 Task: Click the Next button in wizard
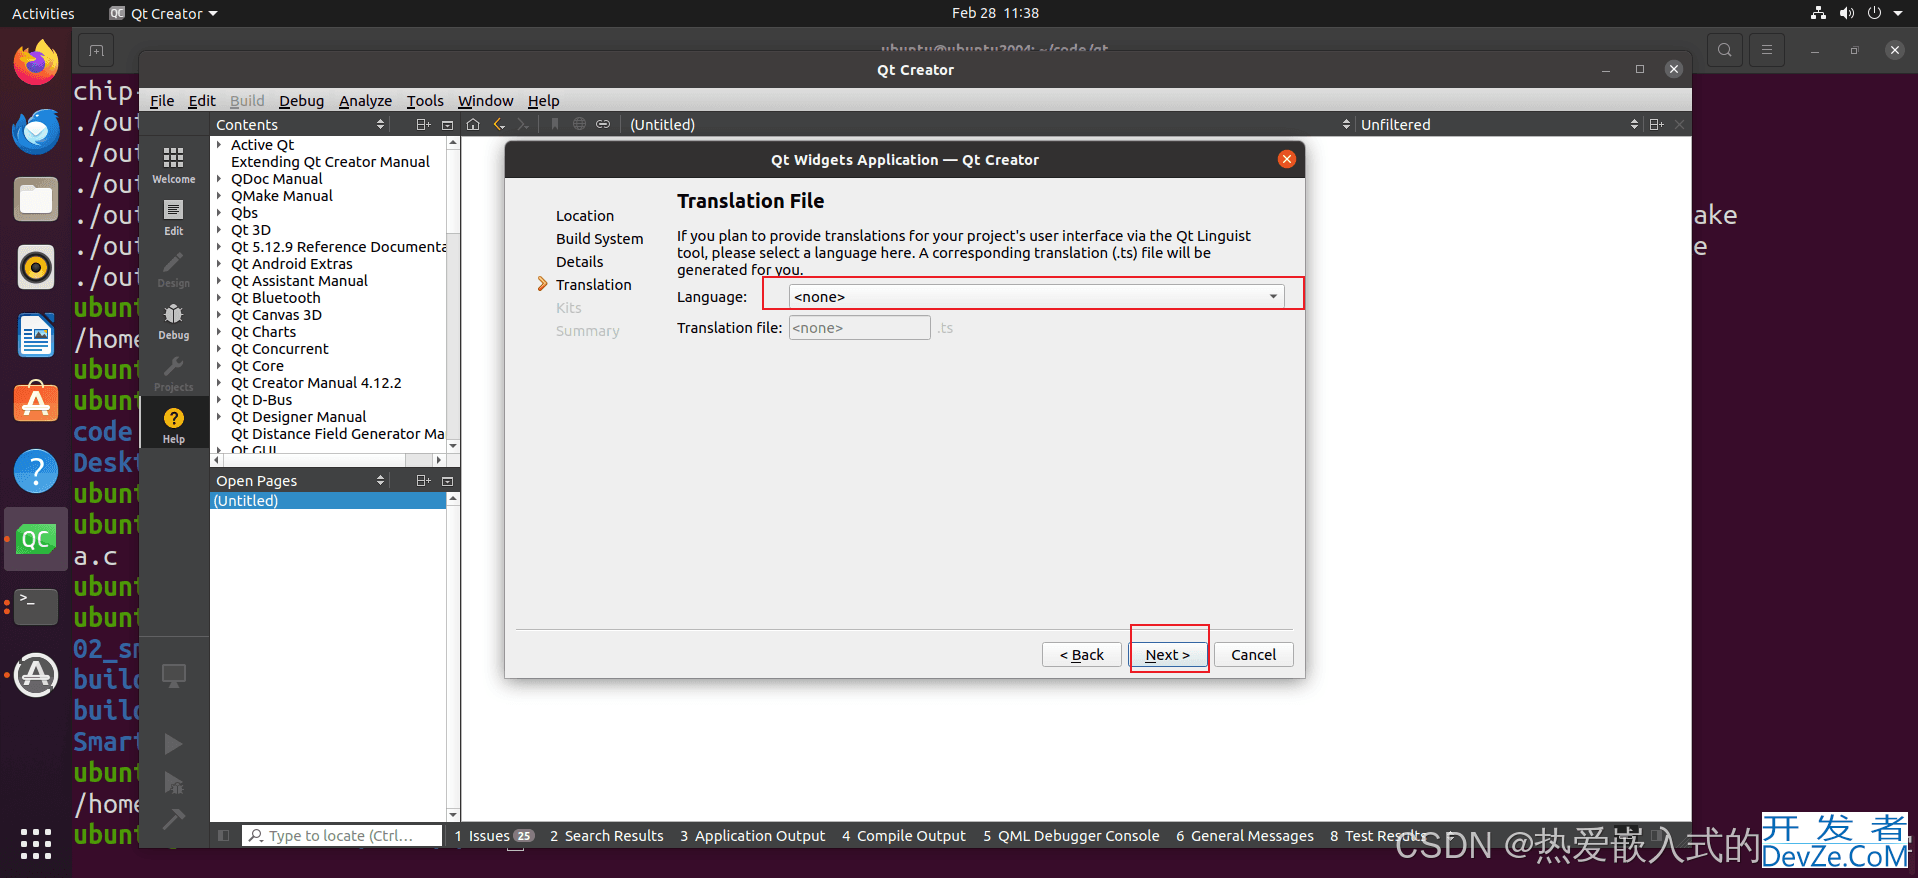coord(1167,655)
